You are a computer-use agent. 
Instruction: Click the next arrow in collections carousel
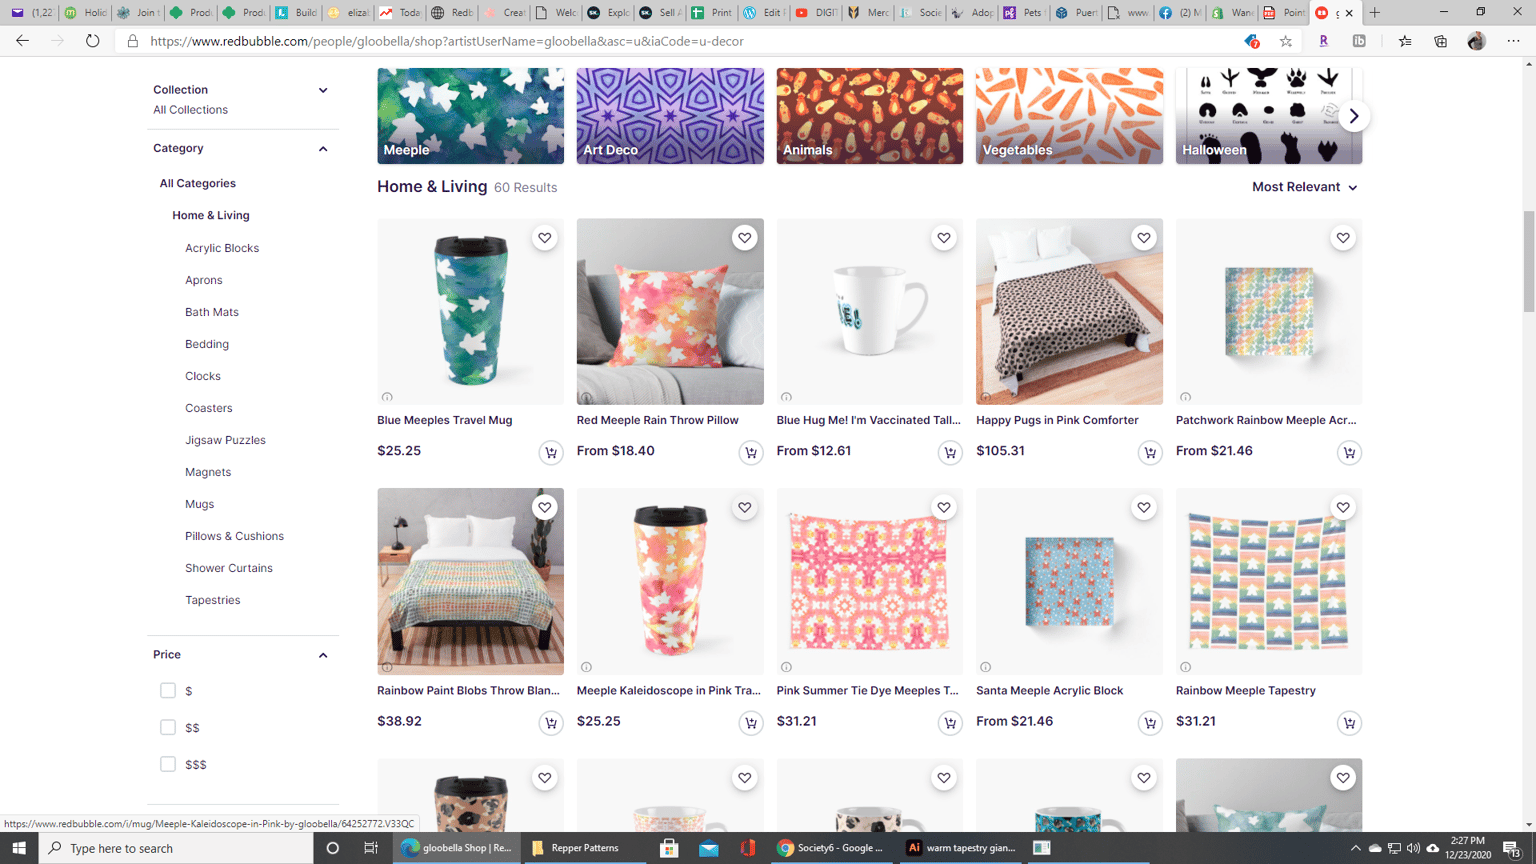pyautogui.click(x=1354, y=116)
